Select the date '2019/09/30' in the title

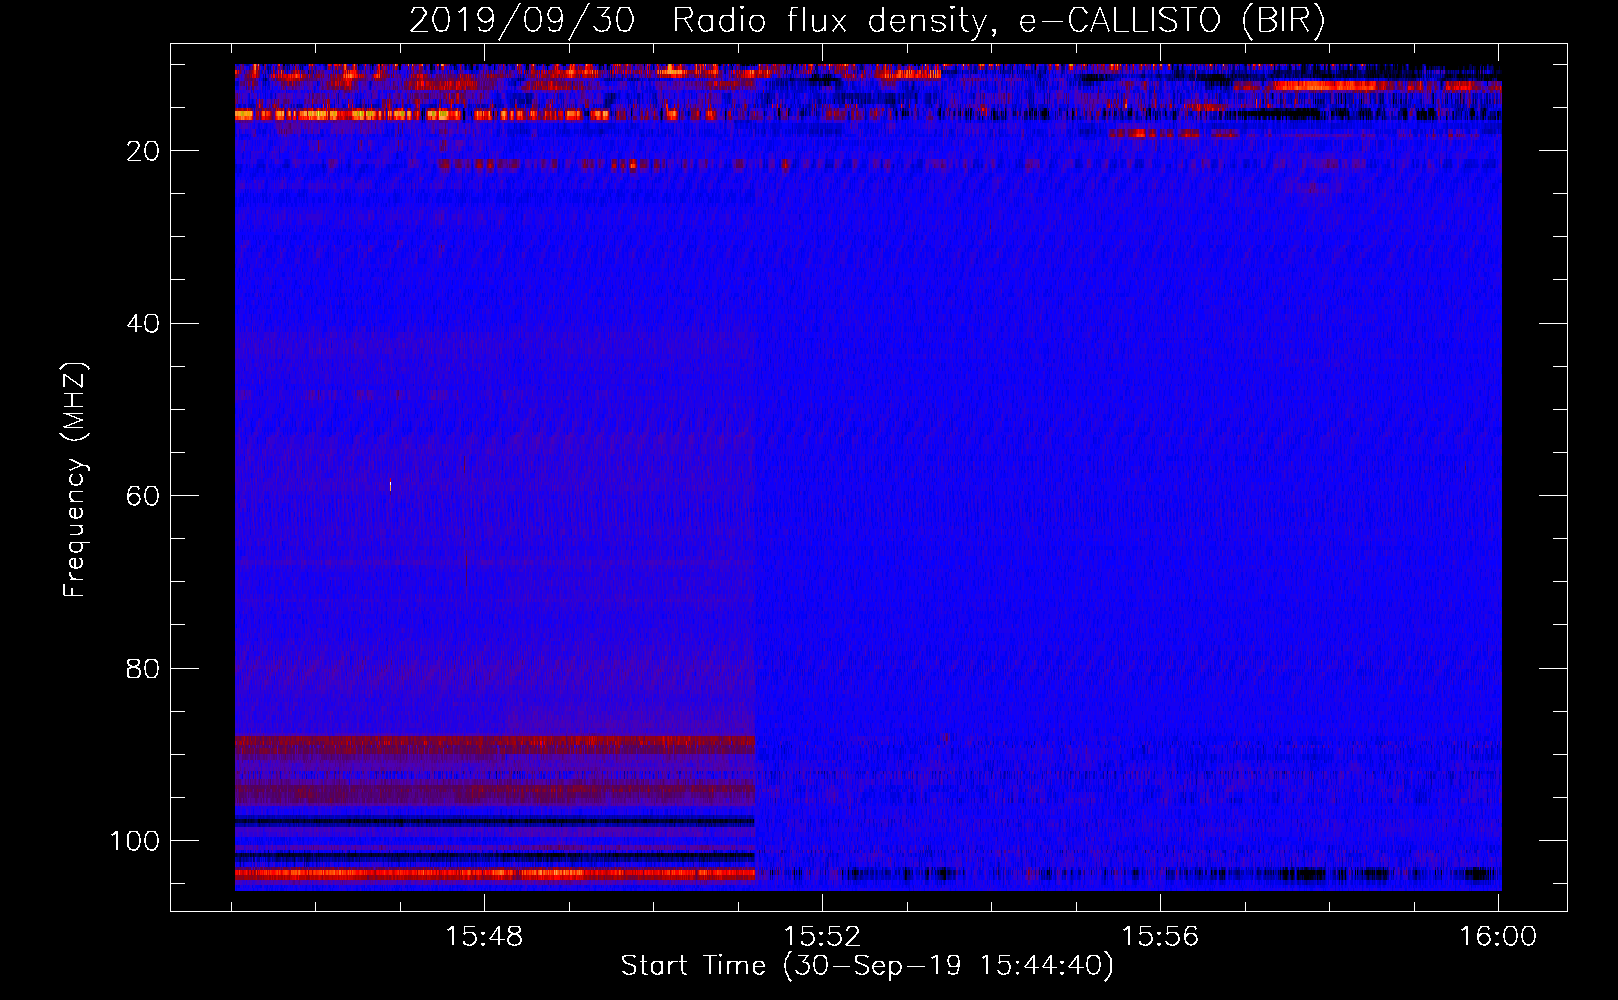[x=522, y=20]
